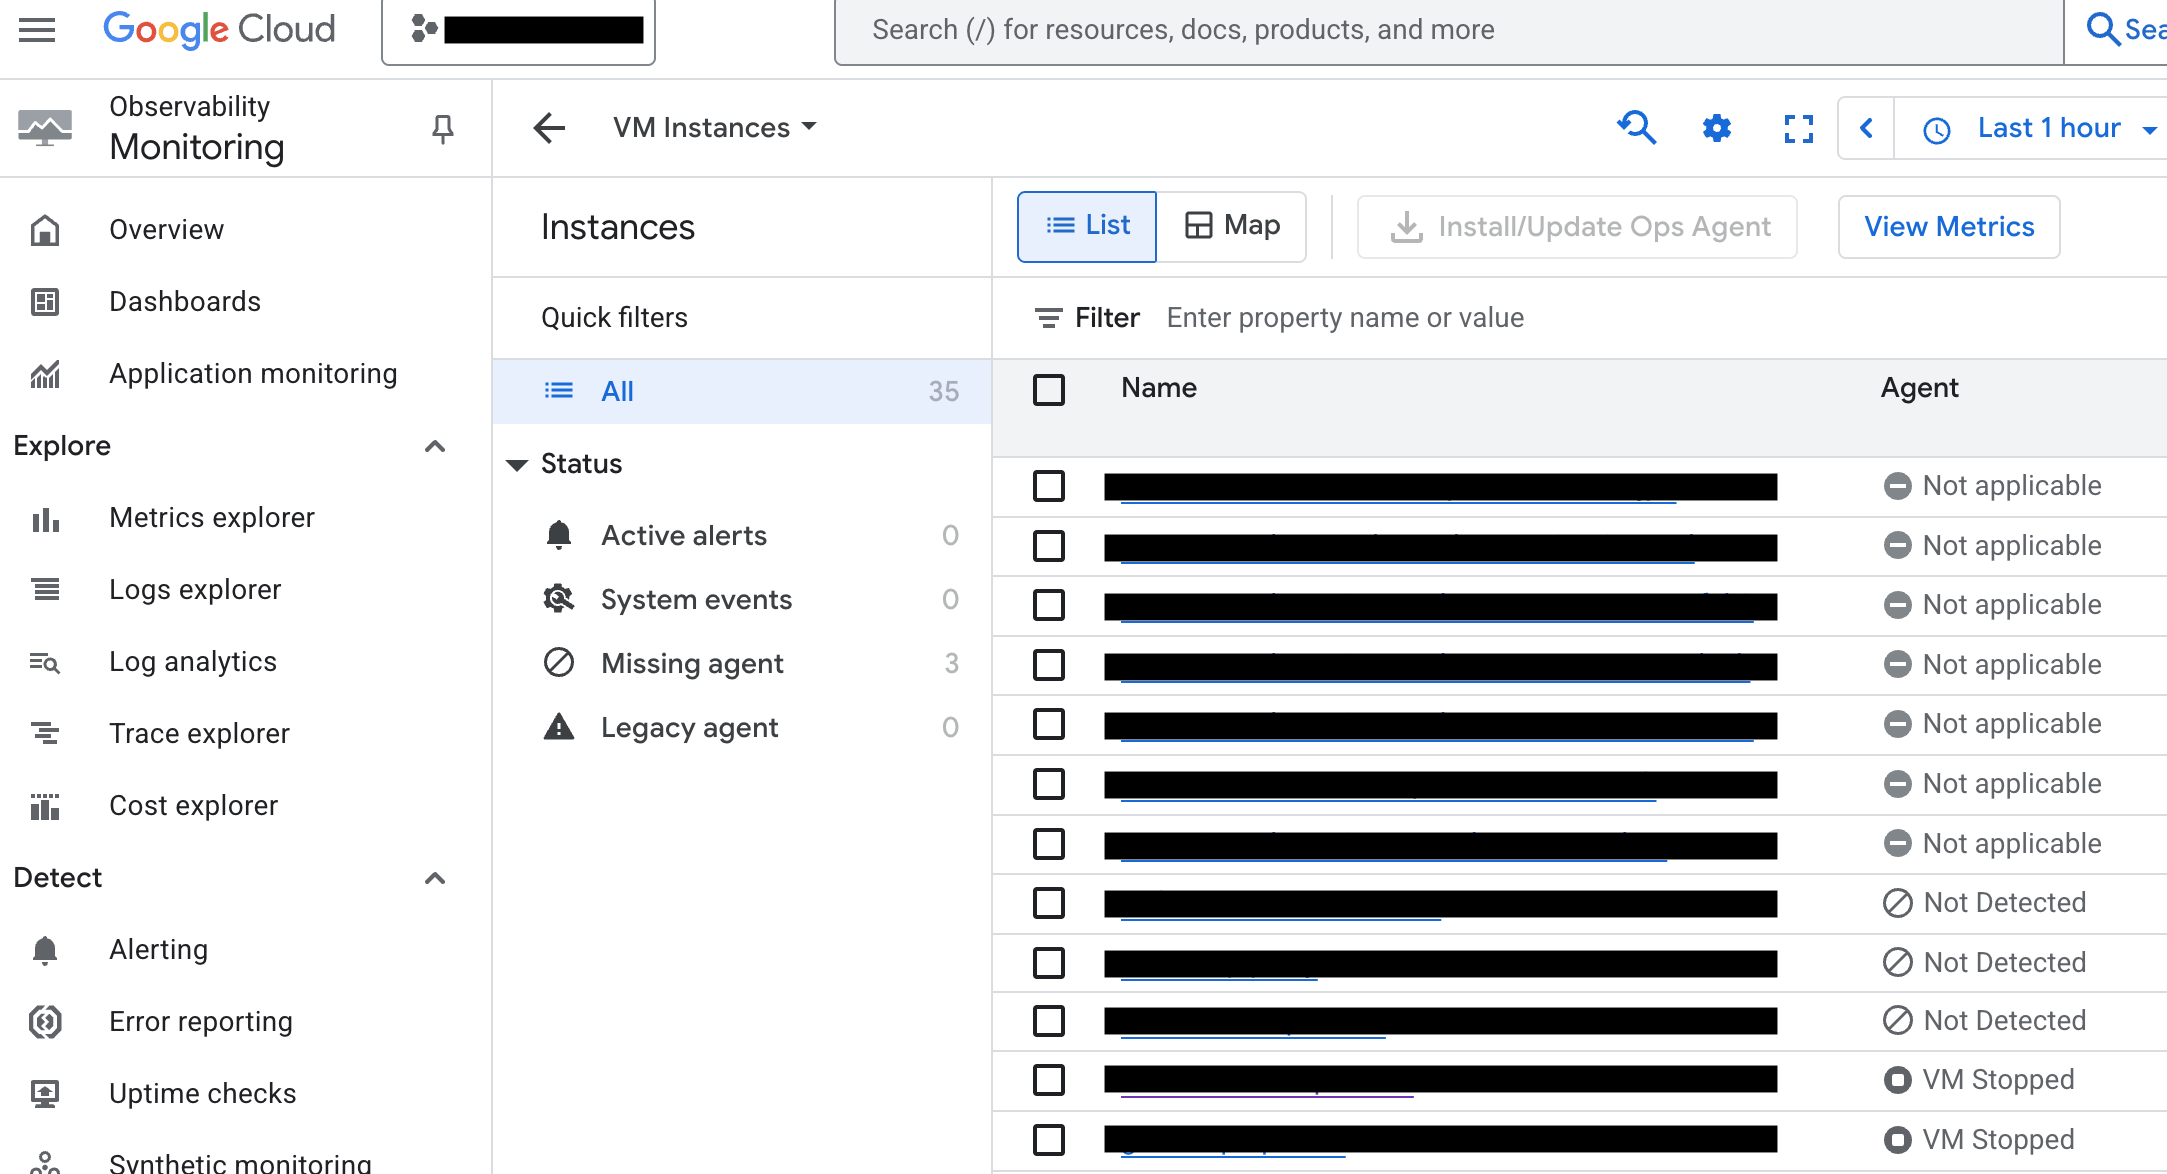2167x1174 pixels.
Task: Shift time range back with left chevron
Action: [x=1866, y=128]
